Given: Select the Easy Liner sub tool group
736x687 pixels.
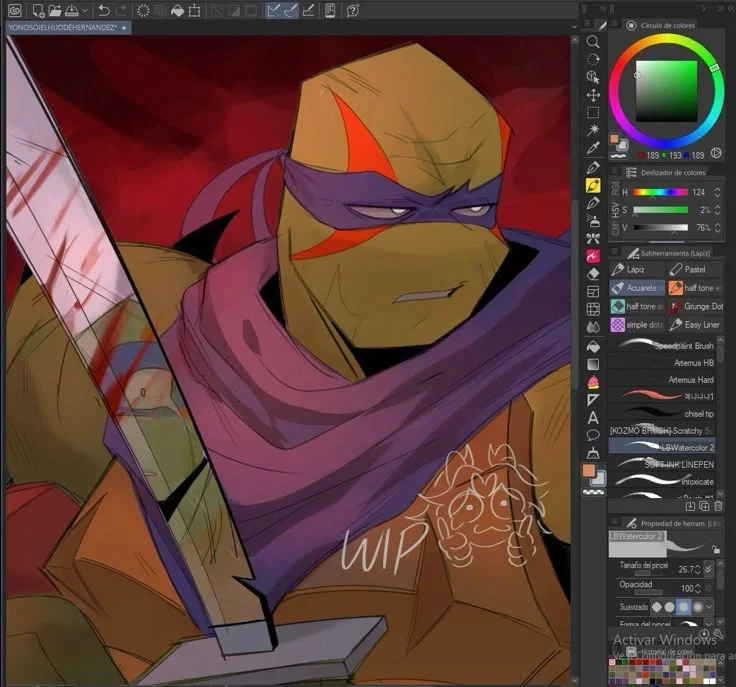Looking at the screenshot, I should (x=695, y=324).
